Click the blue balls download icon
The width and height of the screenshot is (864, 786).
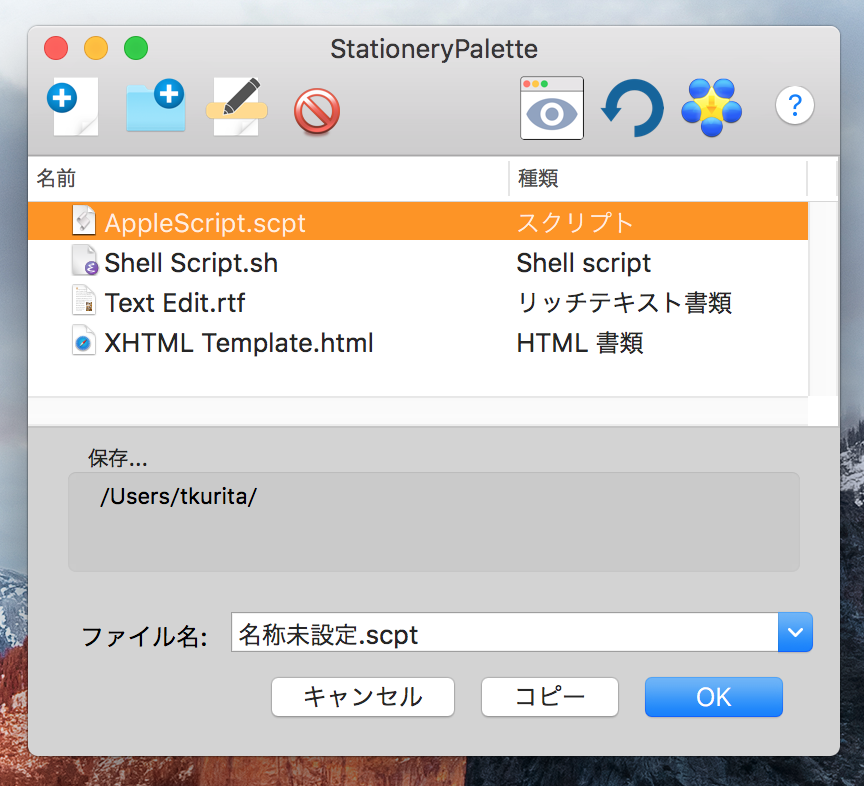(x=711, y=107)
